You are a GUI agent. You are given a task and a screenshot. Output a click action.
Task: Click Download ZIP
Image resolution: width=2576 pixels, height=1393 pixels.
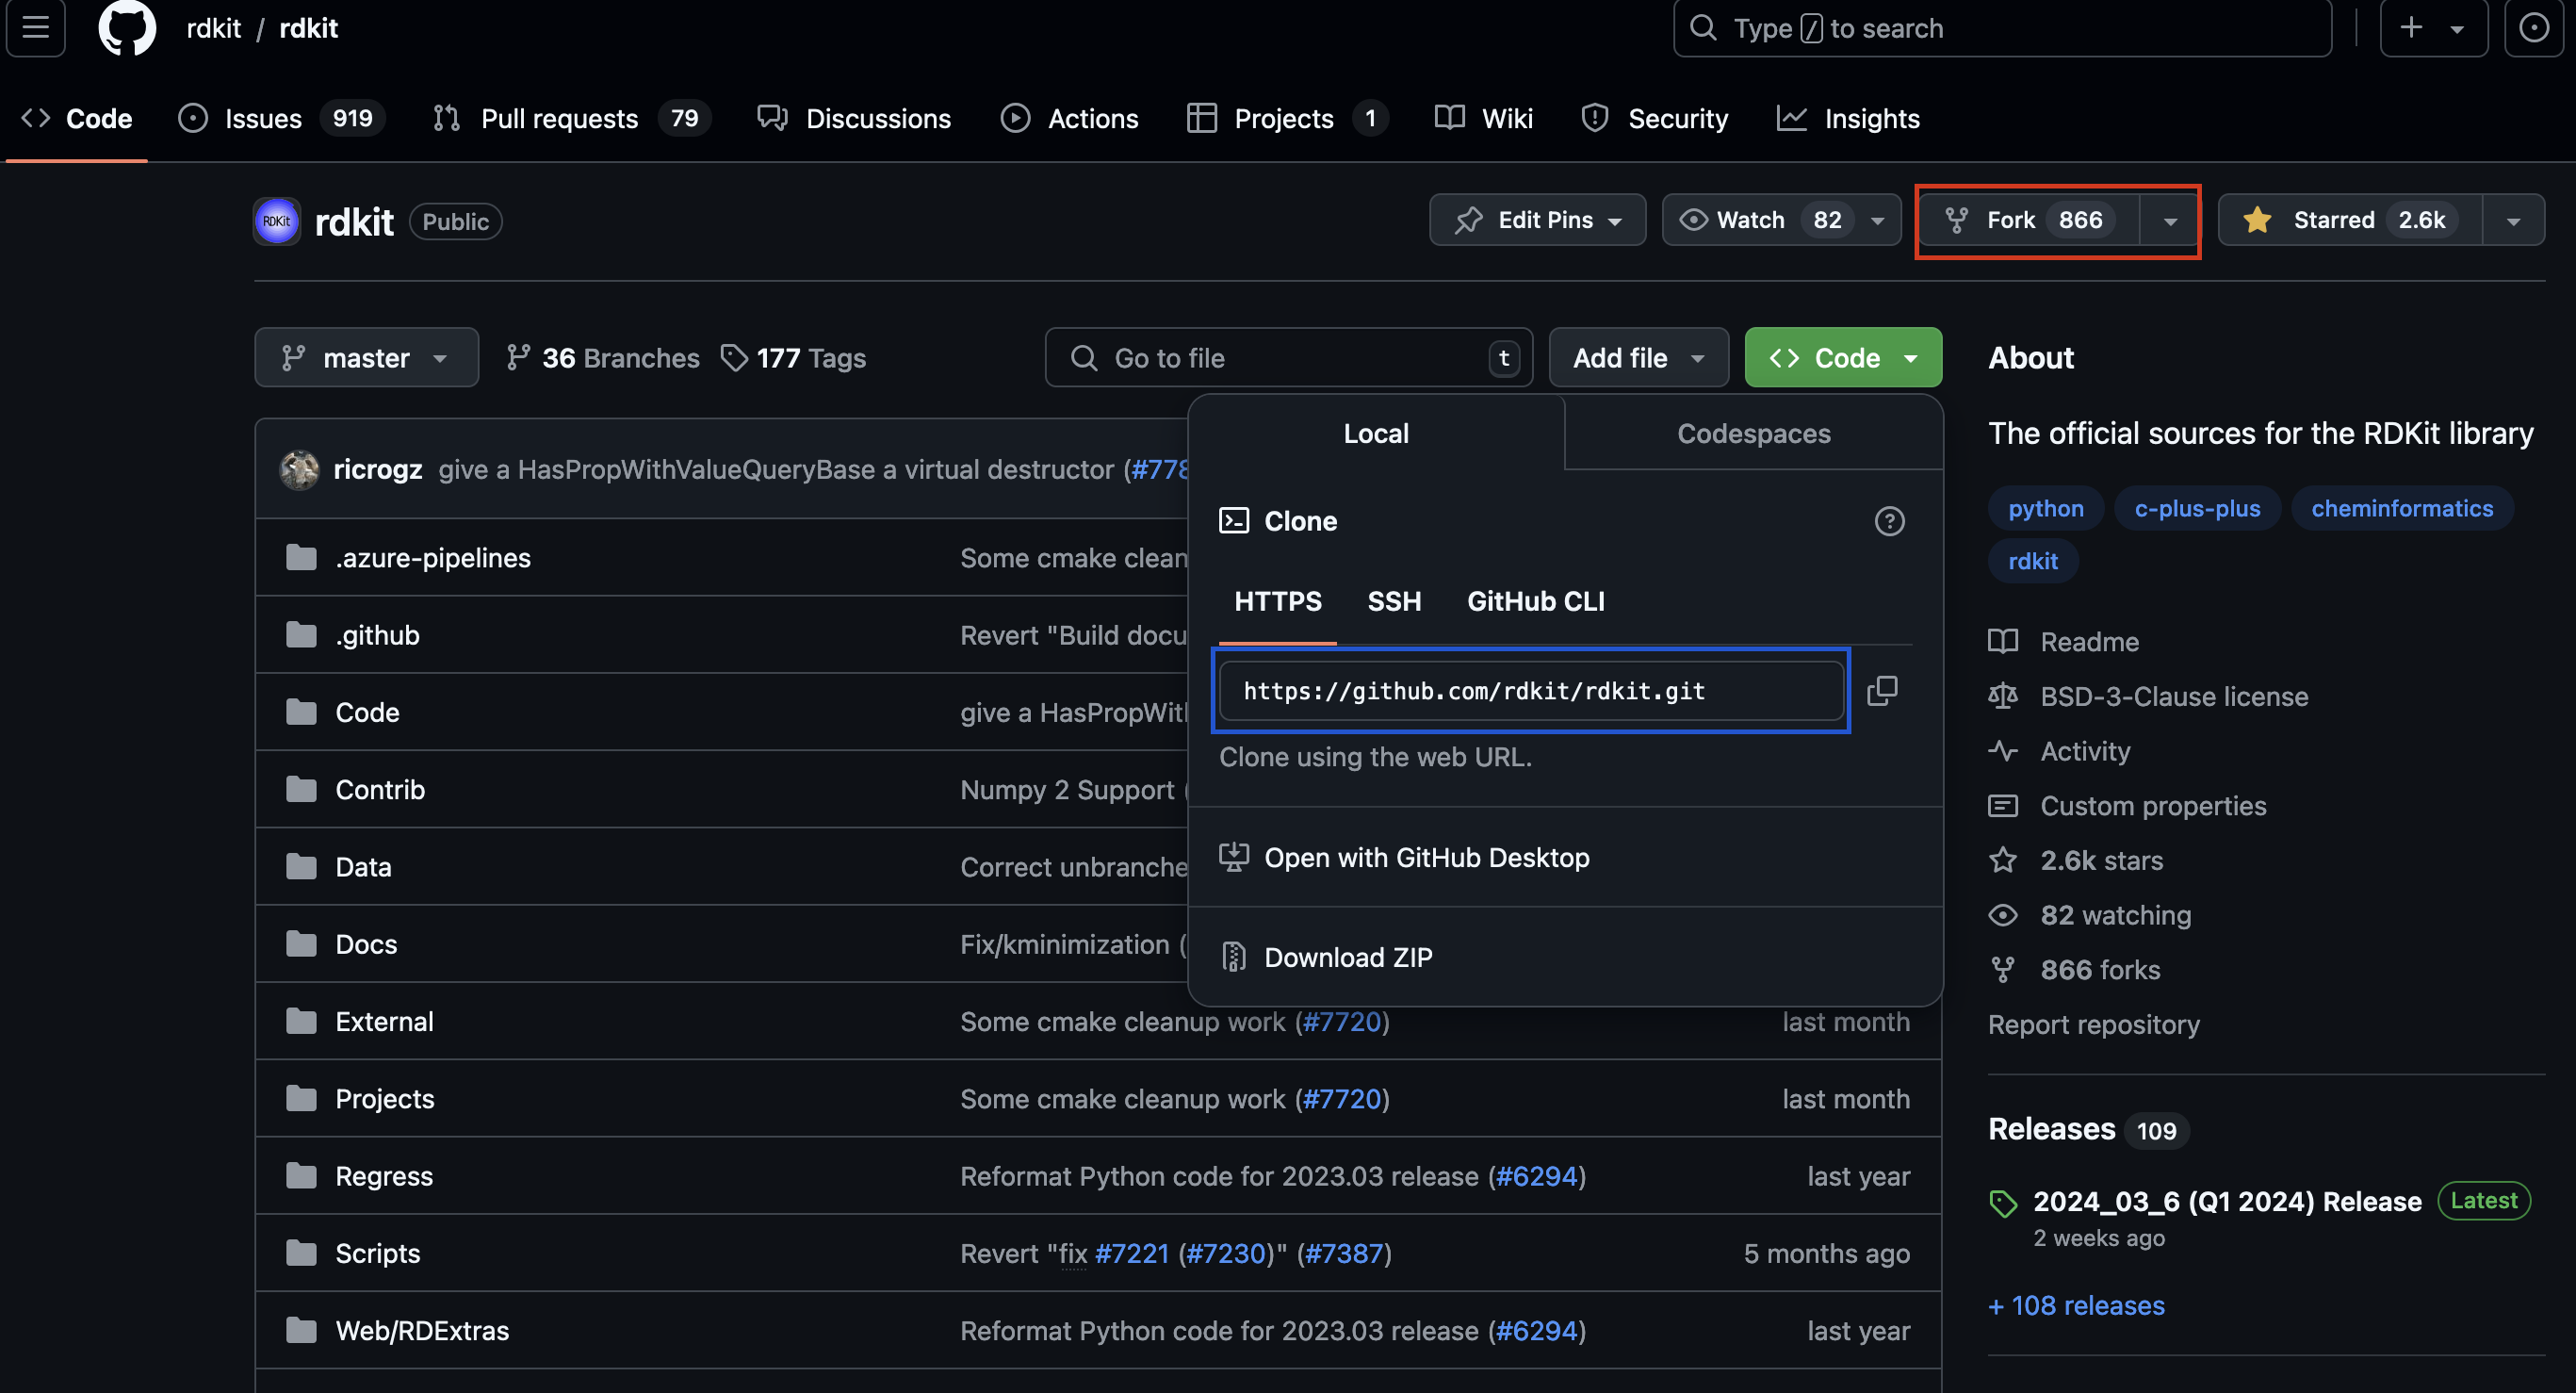(x=1327, y=957)
